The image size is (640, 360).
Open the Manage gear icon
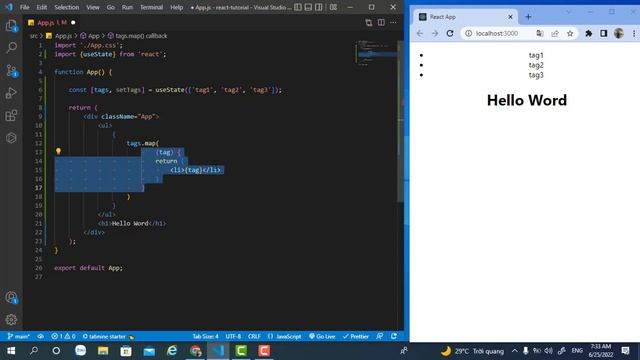tap(11, 319)
